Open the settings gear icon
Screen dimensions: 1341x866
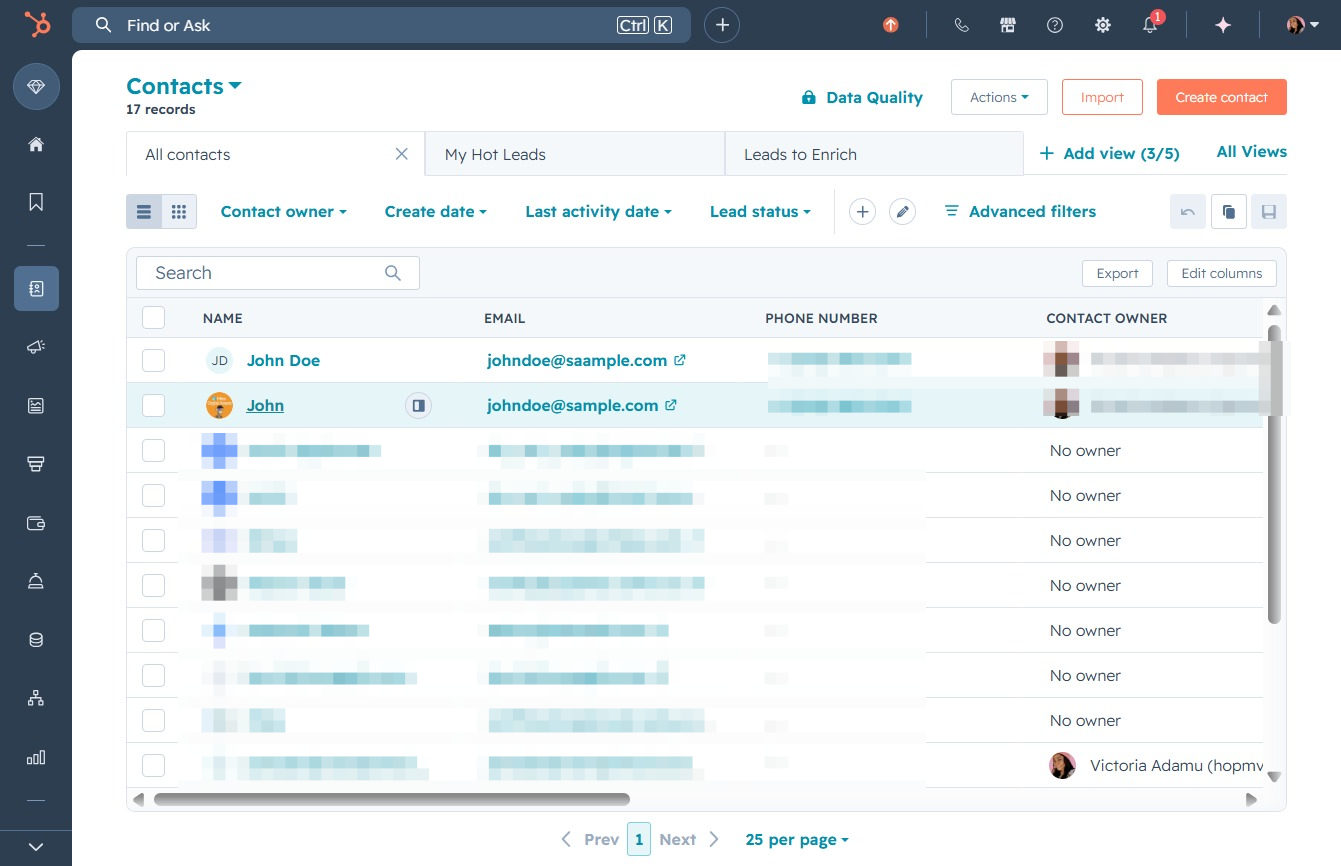click(1103, 25)
